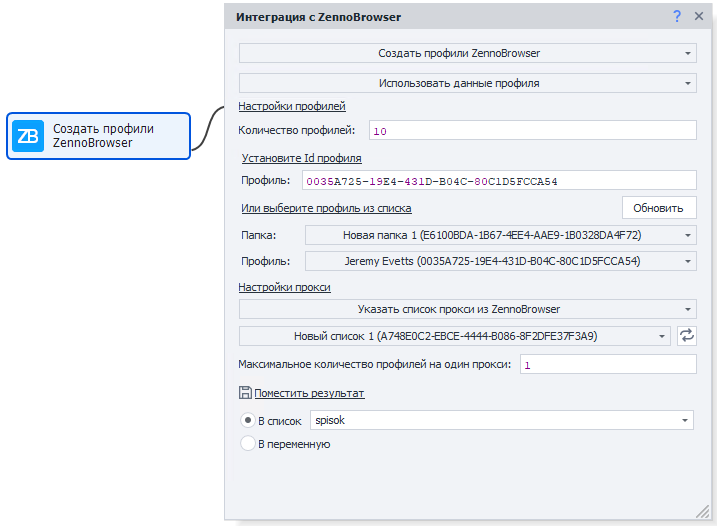Open the Jeremy Evetts profile dropdown
The height and width of the screenshot is (526, 717).
500,261
